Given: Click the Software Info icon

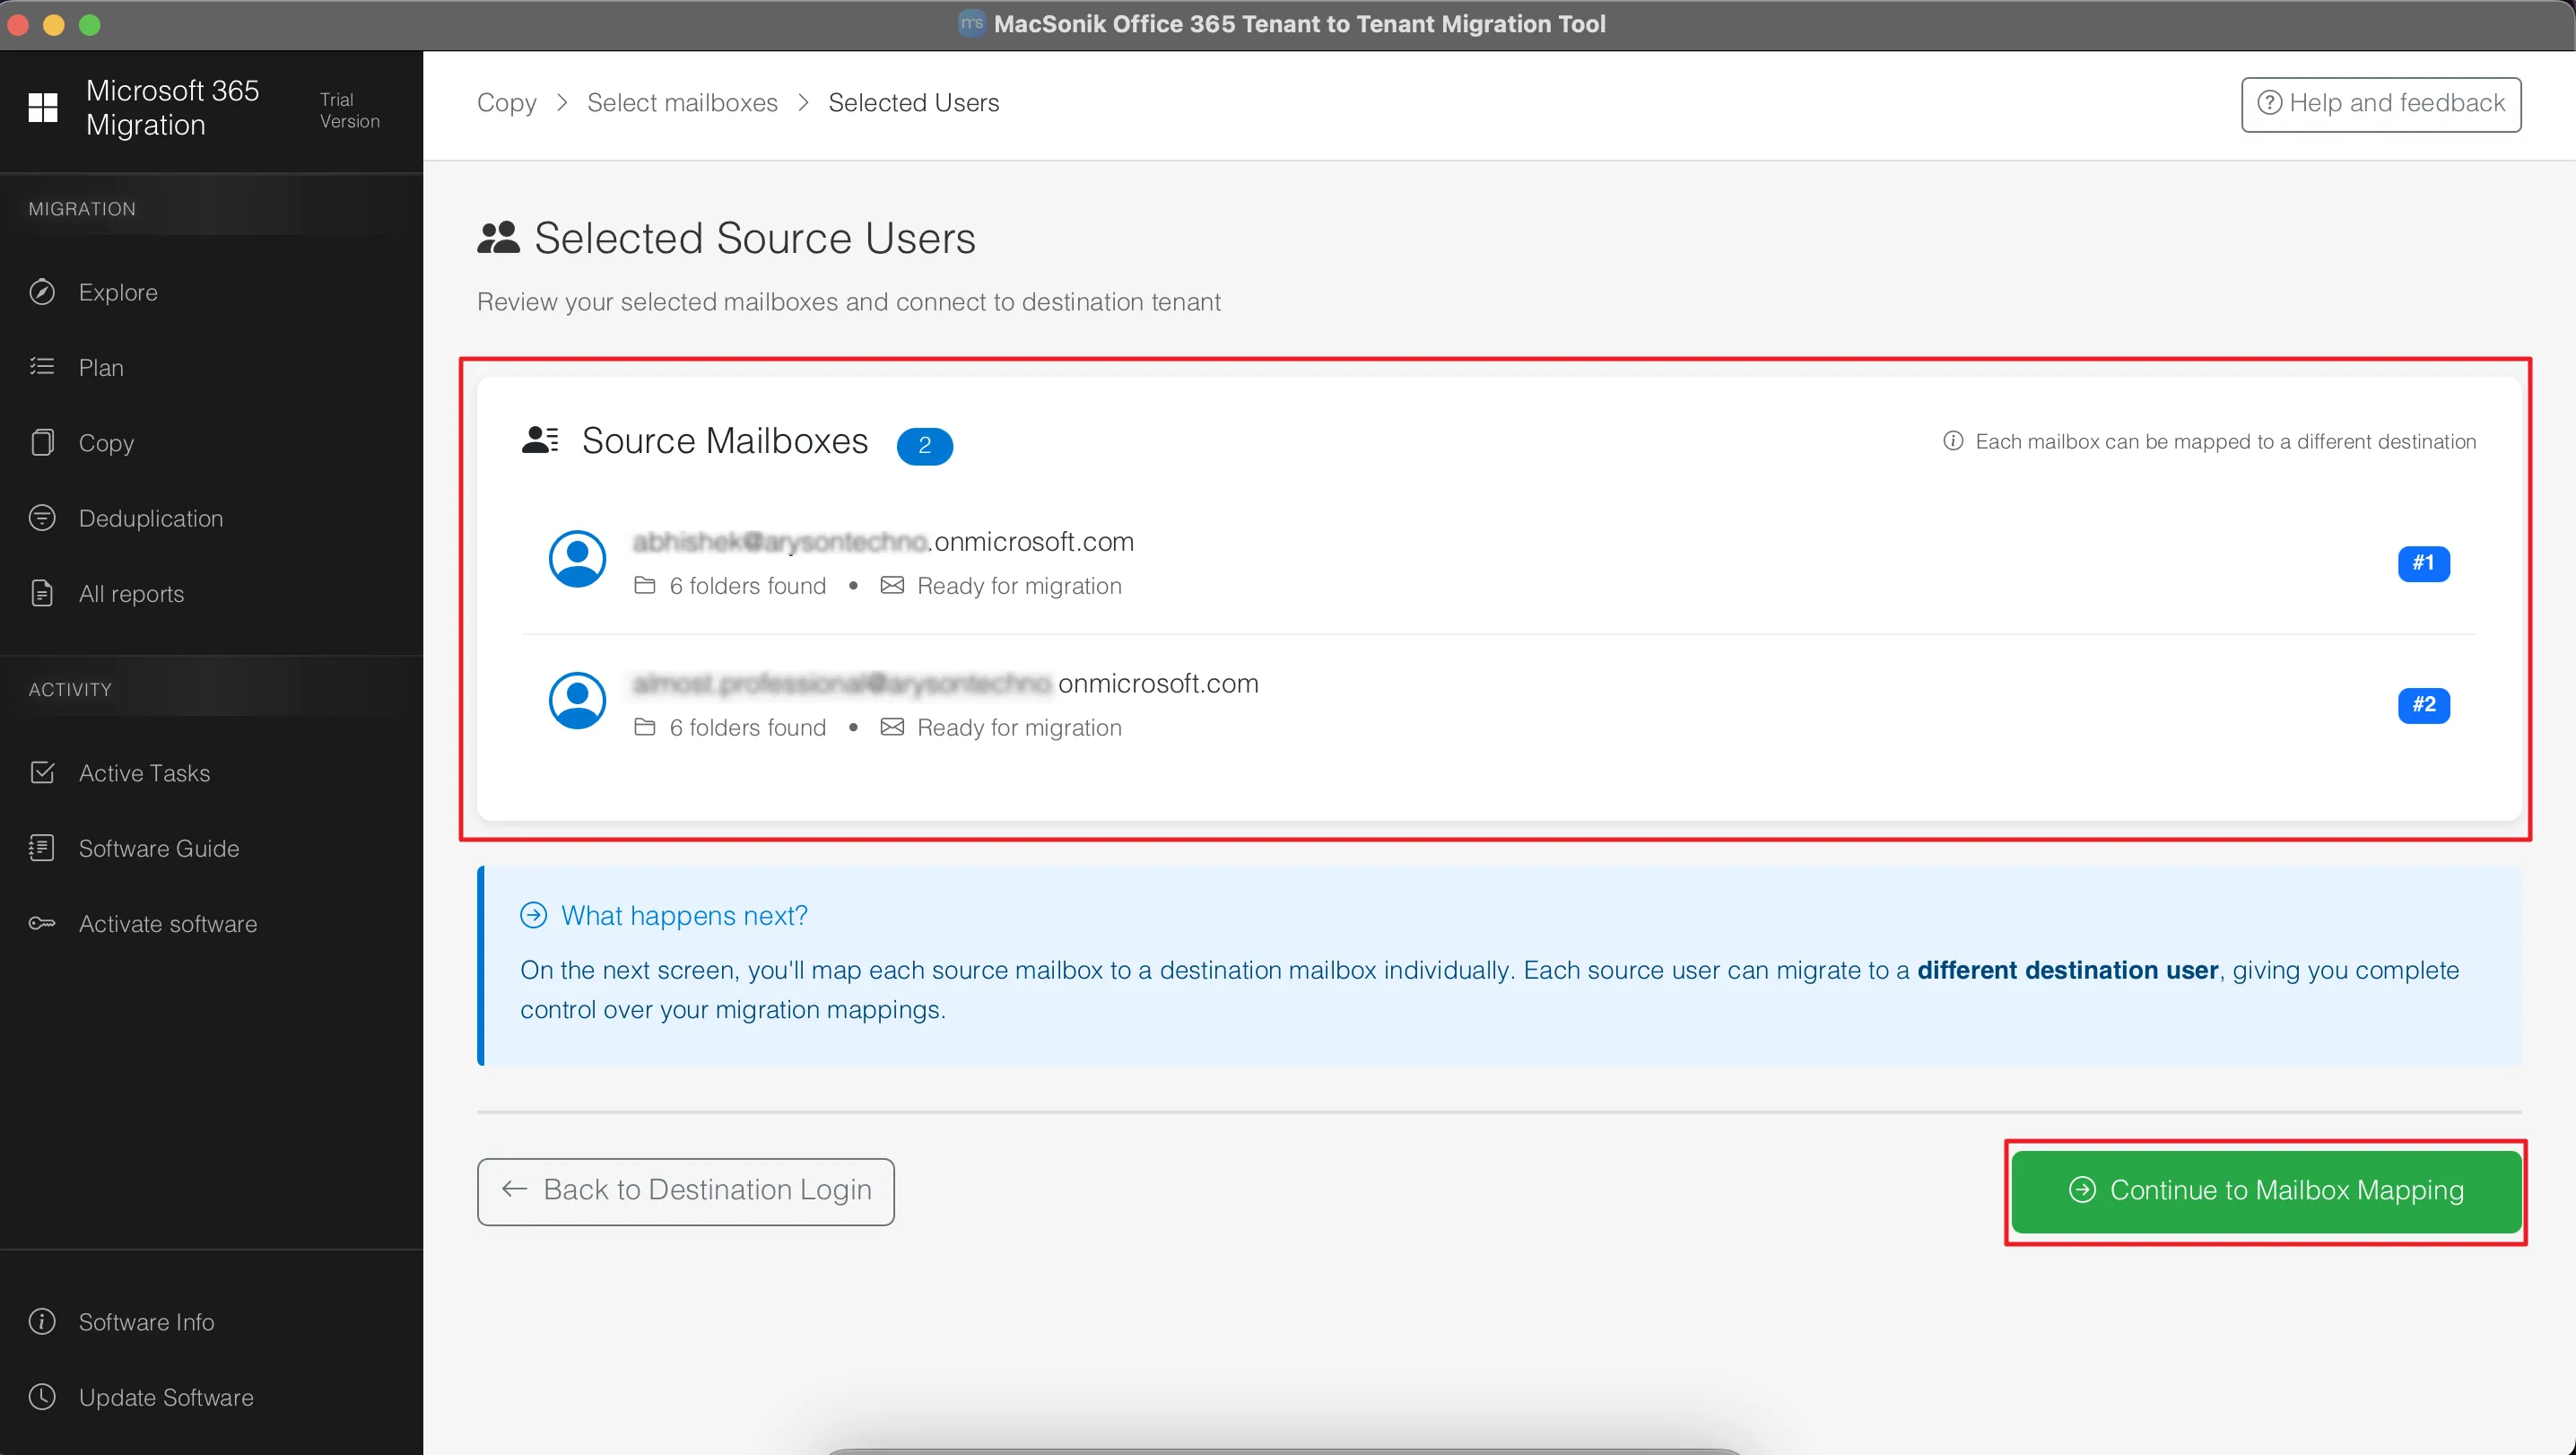Looking at the screenshot, I should click(x=42, y=1321).
